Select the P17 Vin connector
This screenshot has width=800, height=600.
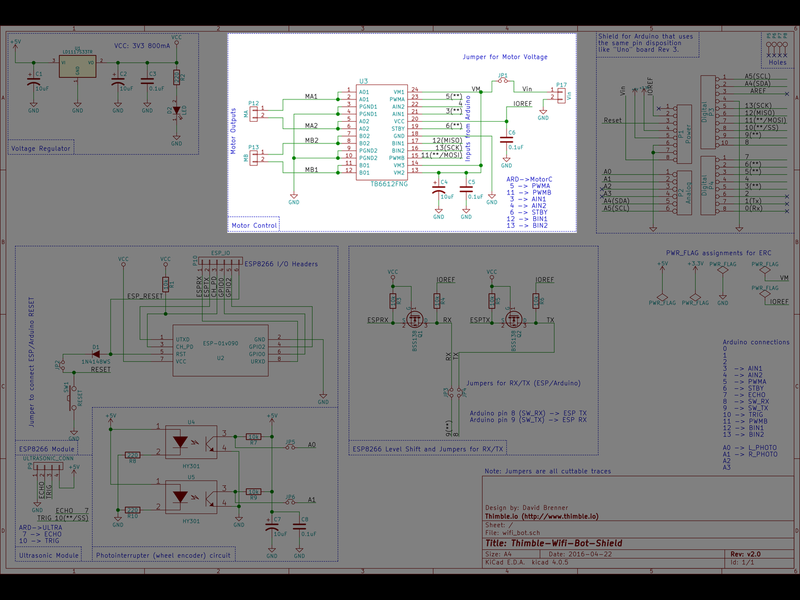pos(561,94)
